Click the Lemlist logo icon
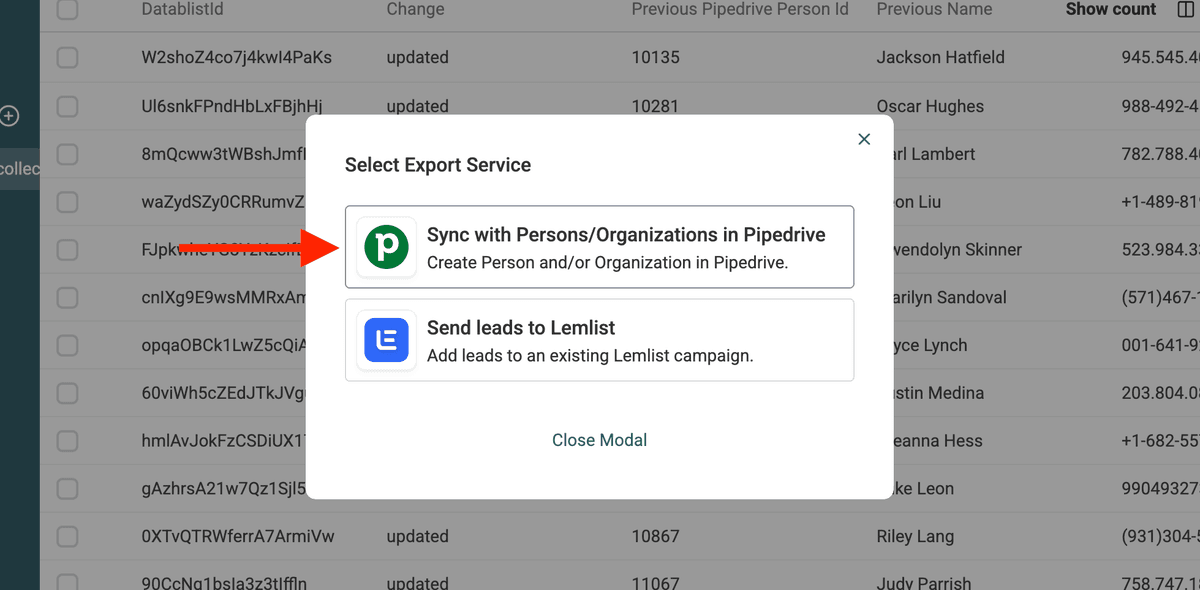This screenshot has height=590, width=1200. coord(386,340)
